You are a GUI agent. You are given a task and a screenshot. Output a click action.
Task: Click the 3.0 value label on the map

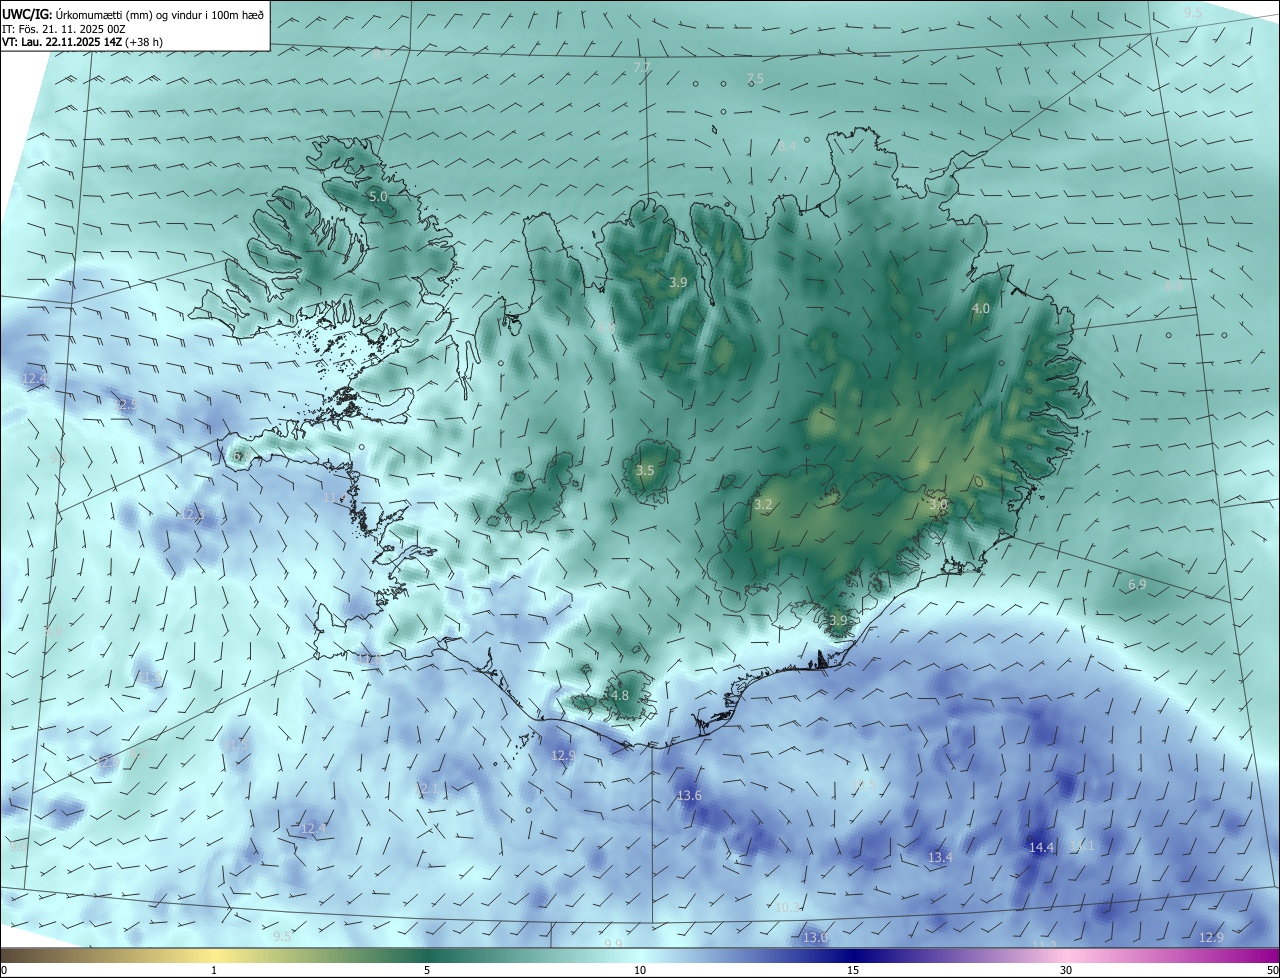coord(937,505)
